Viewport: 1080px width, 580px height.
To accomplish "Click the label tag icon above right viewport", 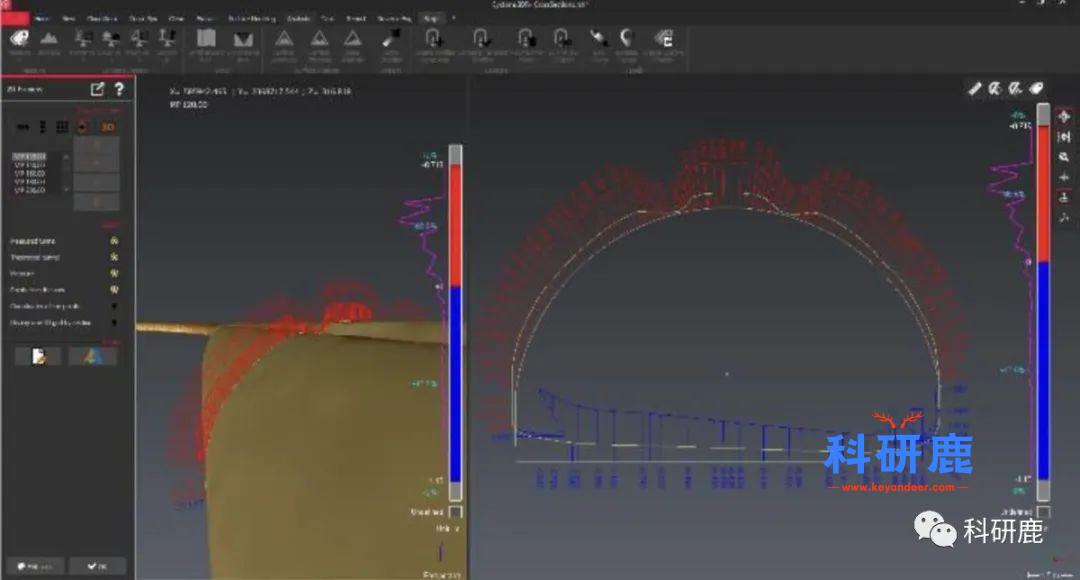I will point(1037,88).
